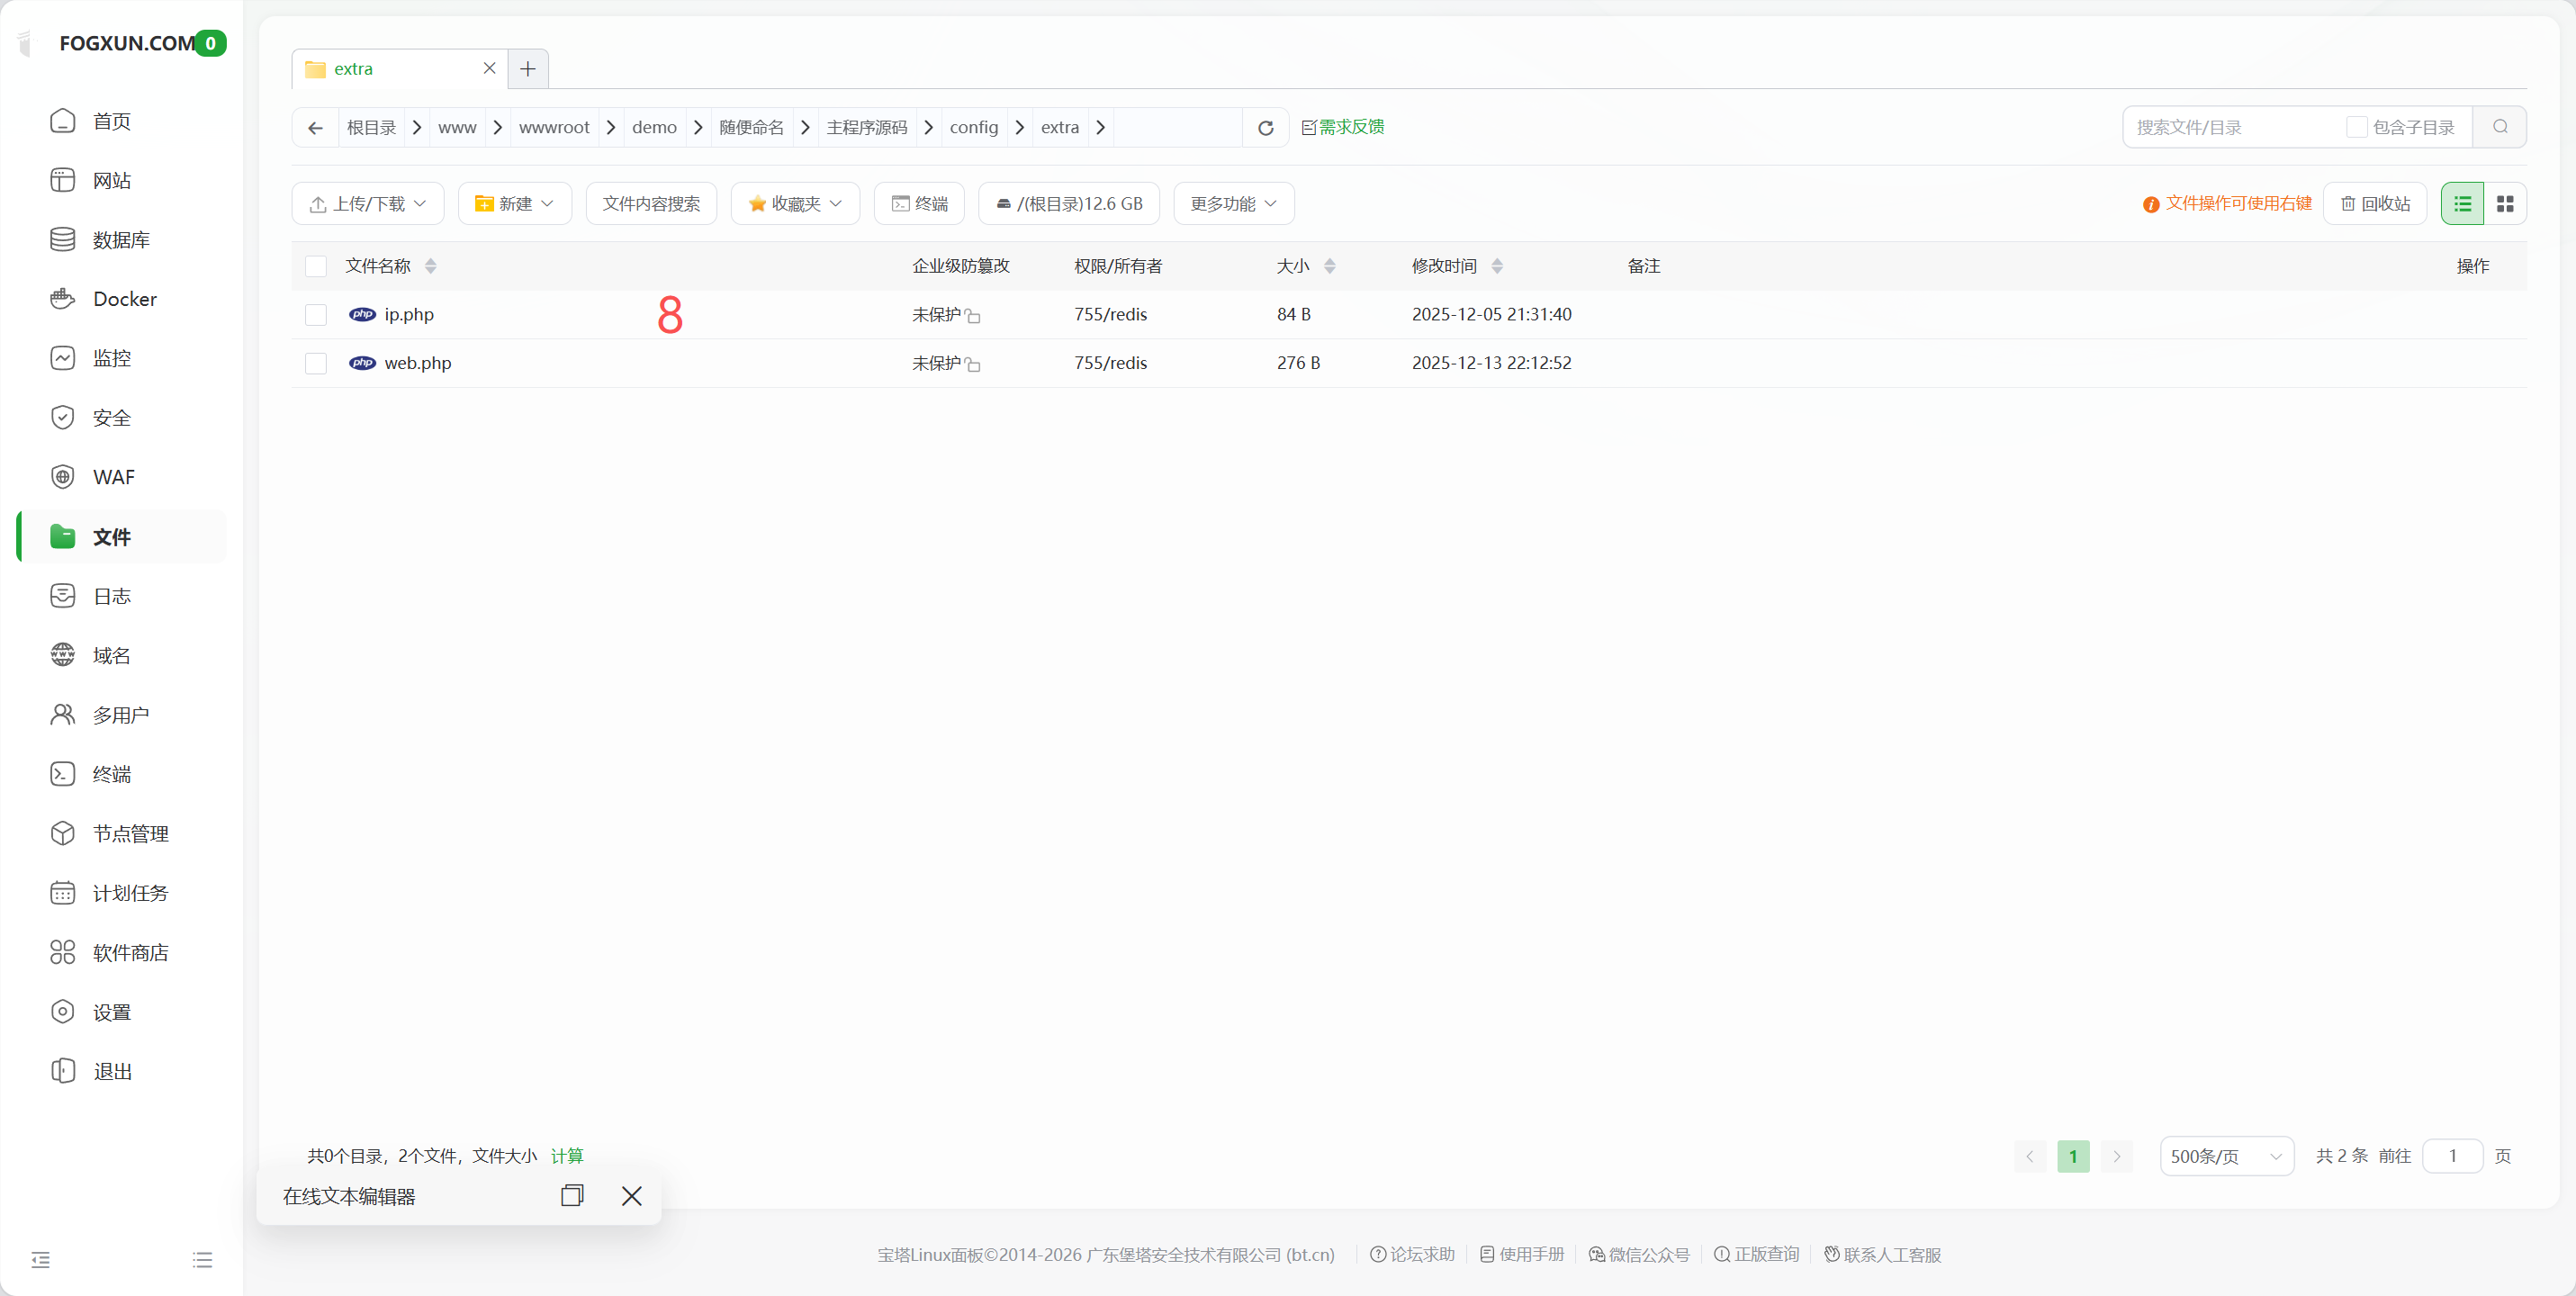Restore the online text editor window
The height and width of the screenshot is (1296, 2576).
tap(572, 1196)
